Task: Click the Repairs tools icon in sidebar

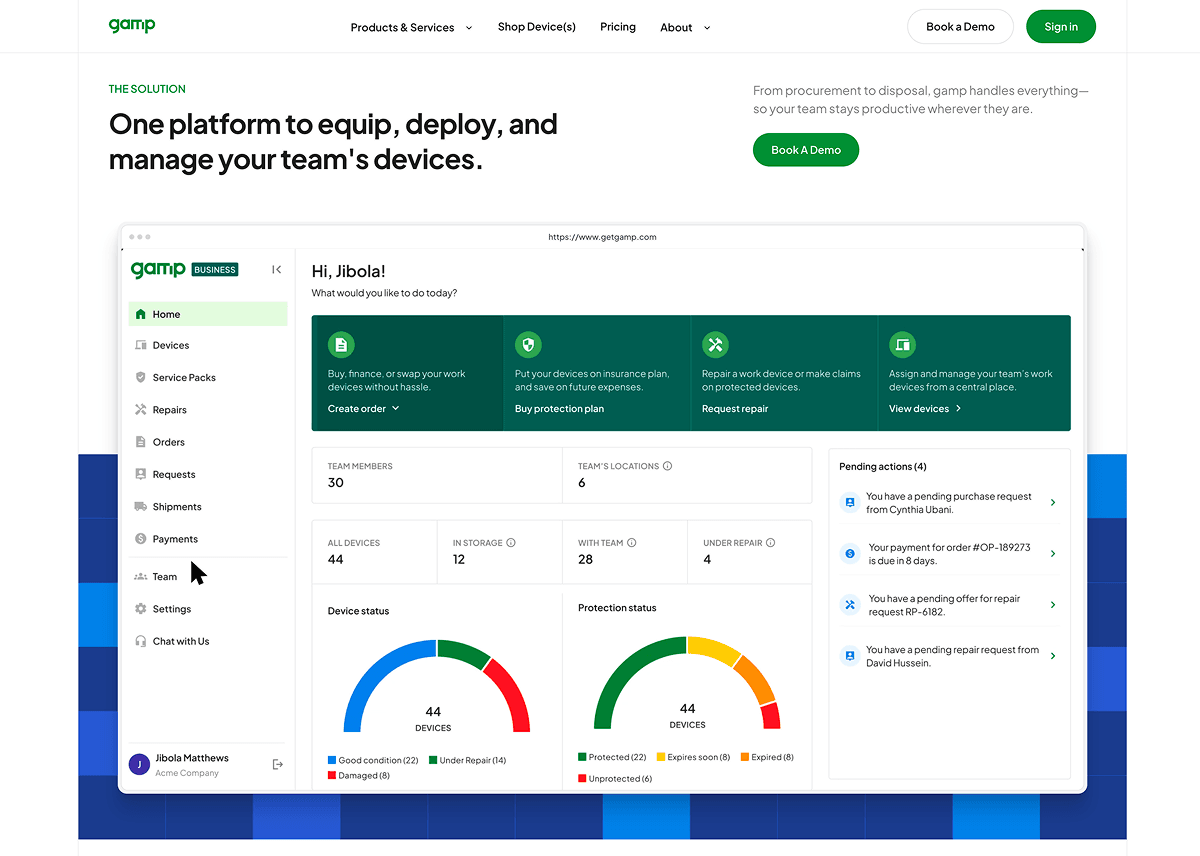Action: (x=141, y=410)
